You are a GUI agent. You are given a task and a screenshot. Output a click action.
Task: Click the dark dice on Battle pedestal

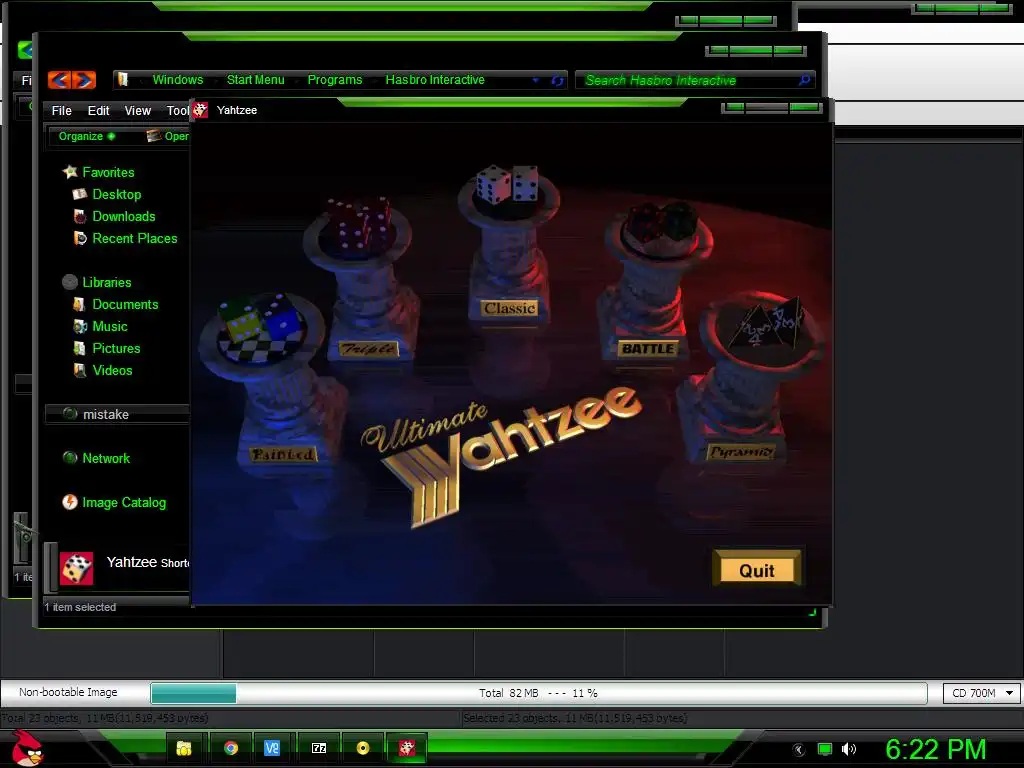tap(661, 223)
